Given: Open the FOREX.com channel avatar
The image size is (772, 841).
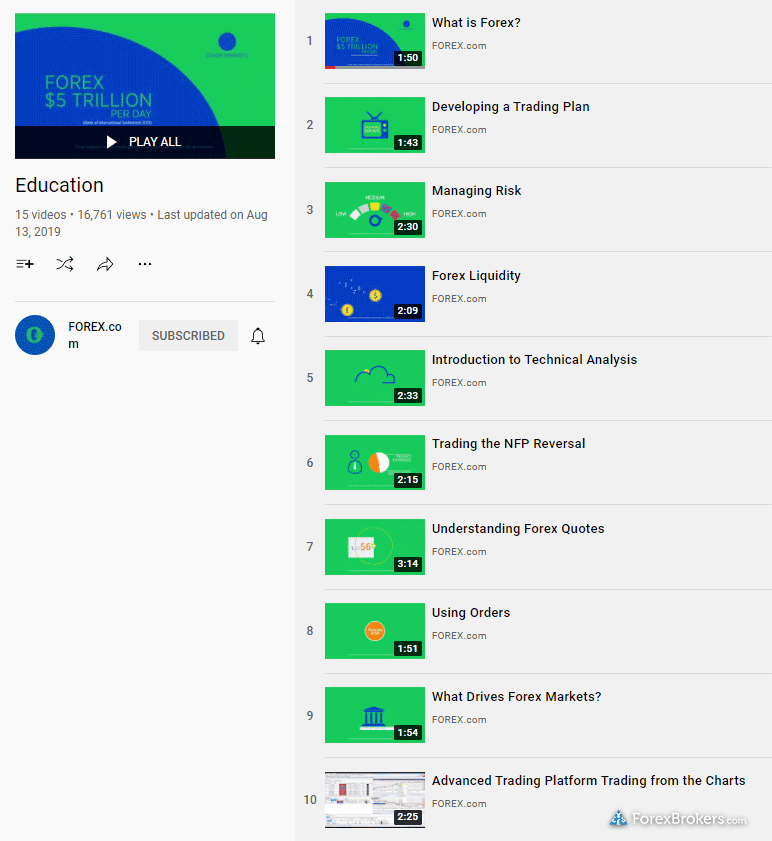Looking at the screenshot, I should pyautogui.click(x=35, y=335).
